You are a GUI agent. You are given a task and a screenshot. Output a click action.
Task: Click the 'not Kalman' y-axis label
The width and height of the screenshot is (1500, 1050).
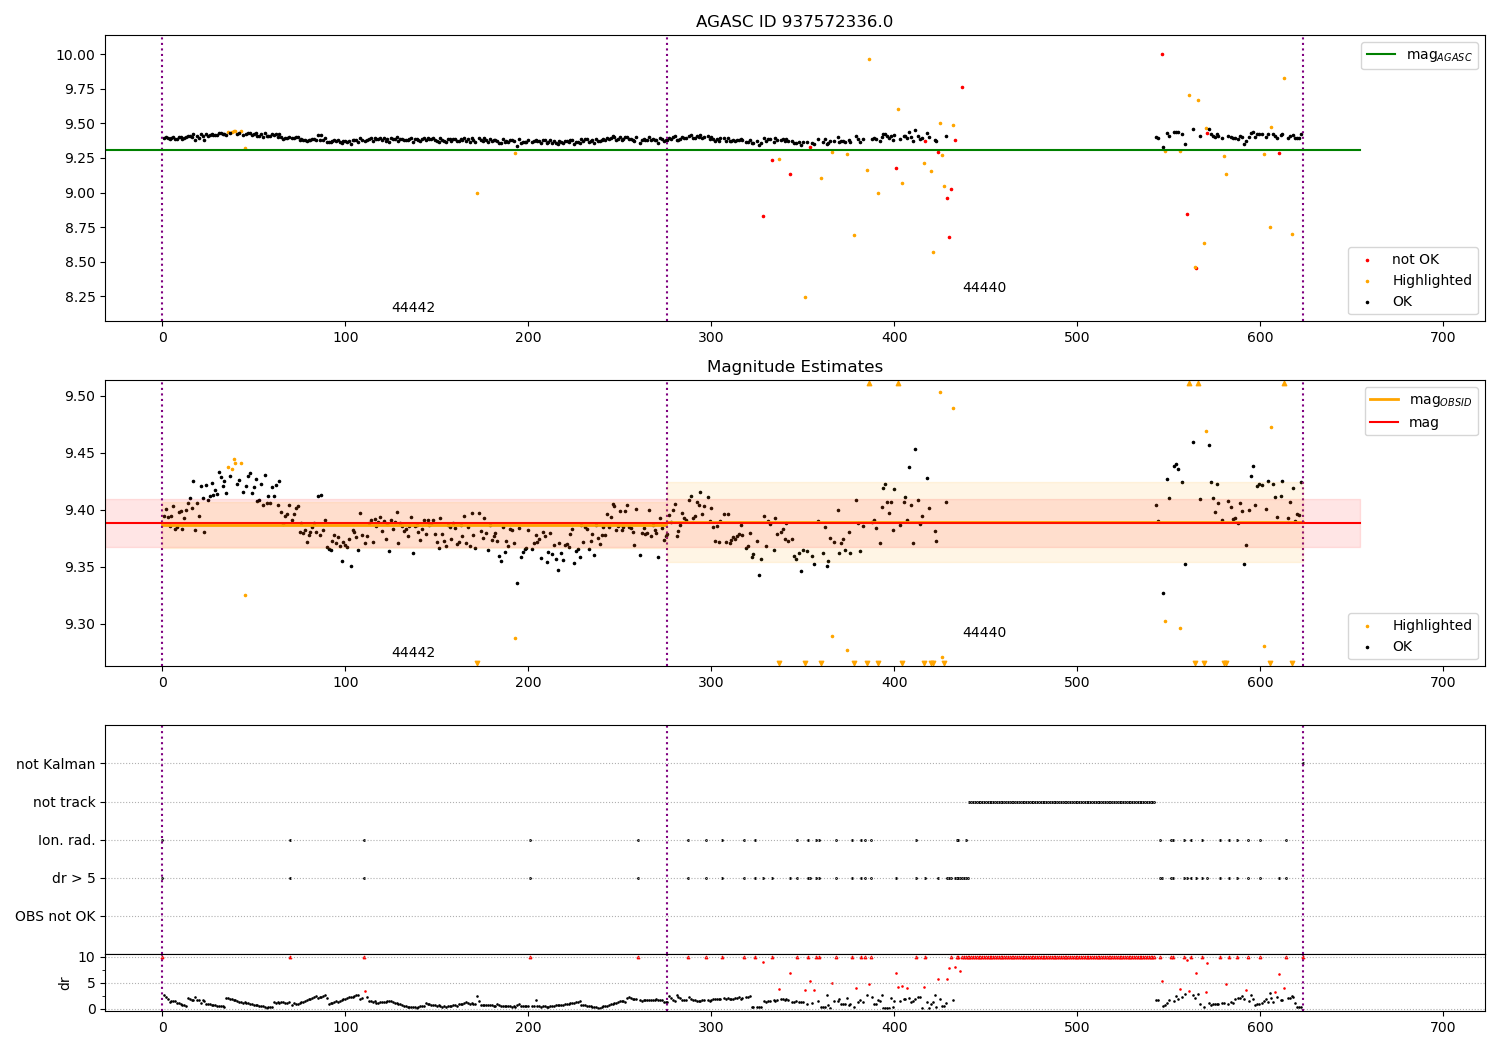pos(56,765)
